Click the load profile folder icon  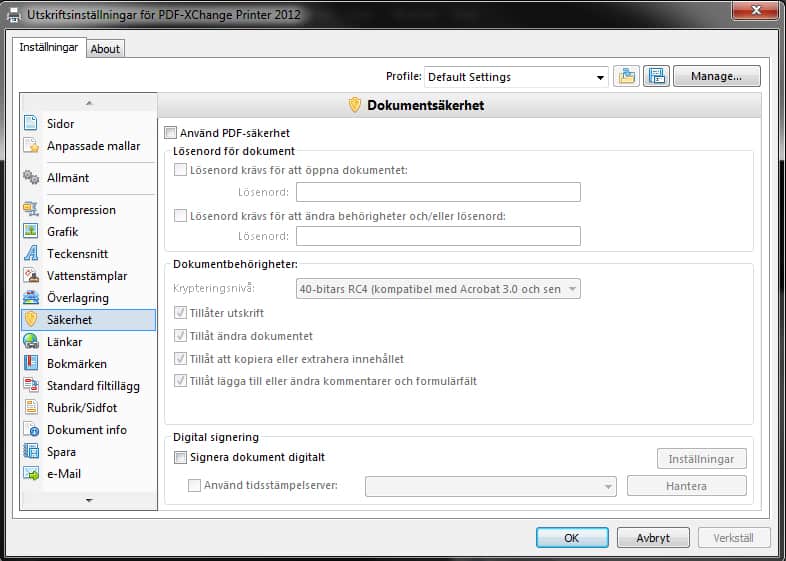(626, 76)
